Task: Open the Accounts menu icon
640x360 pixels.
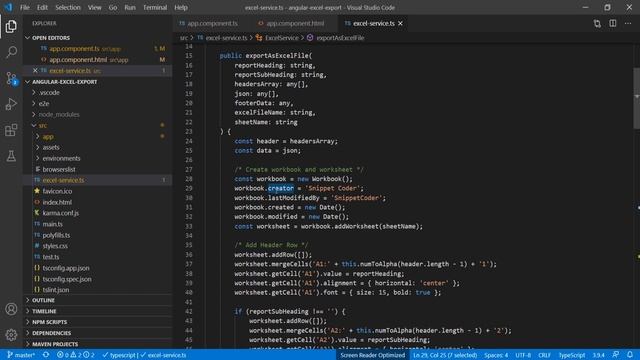Action: click(11, 309)
